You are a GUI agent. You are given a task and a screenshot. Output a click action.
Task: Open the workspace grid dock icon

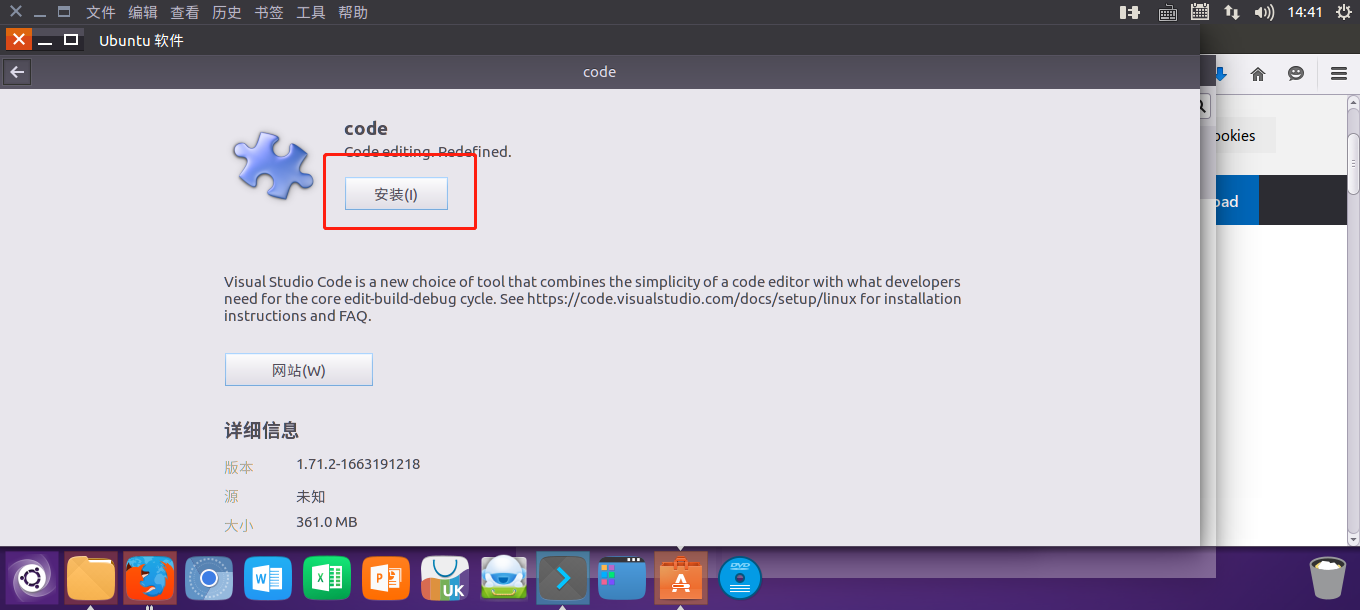(x=622, y=578)
